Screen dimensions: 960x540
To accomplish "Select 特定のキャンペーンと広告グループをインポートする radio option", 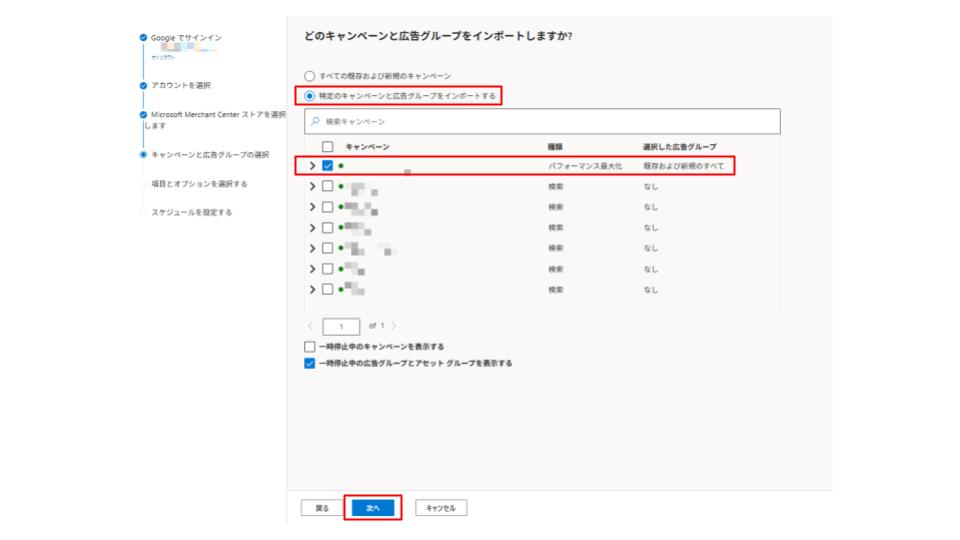I will 309,96.
